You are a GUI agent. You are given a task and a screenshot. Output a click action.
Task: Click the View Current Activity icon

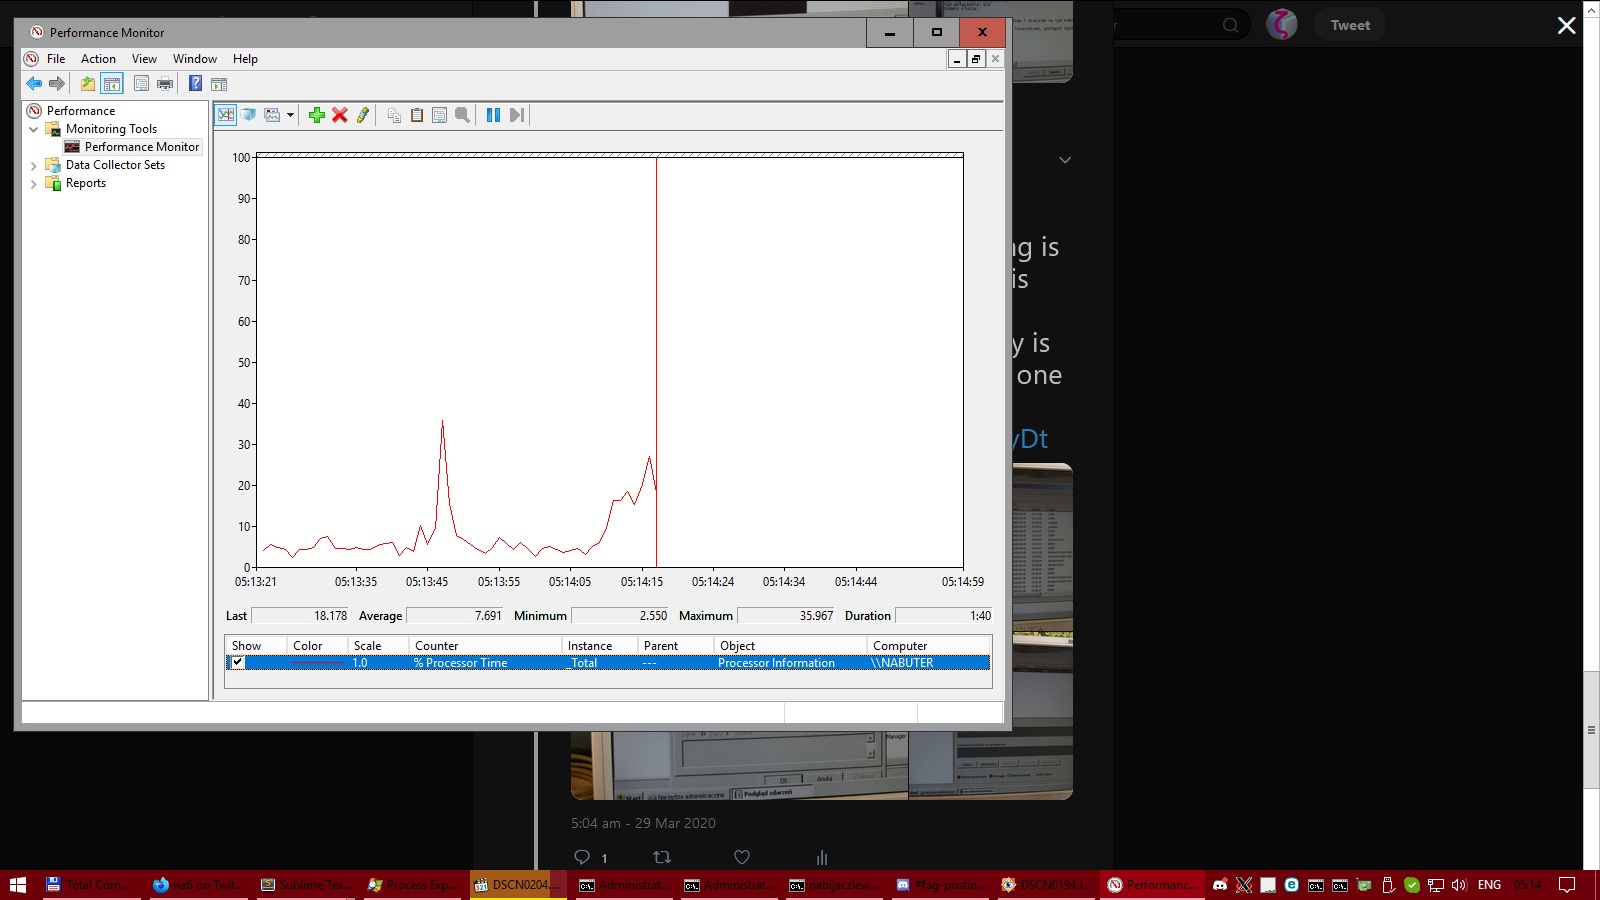[226, 115]
